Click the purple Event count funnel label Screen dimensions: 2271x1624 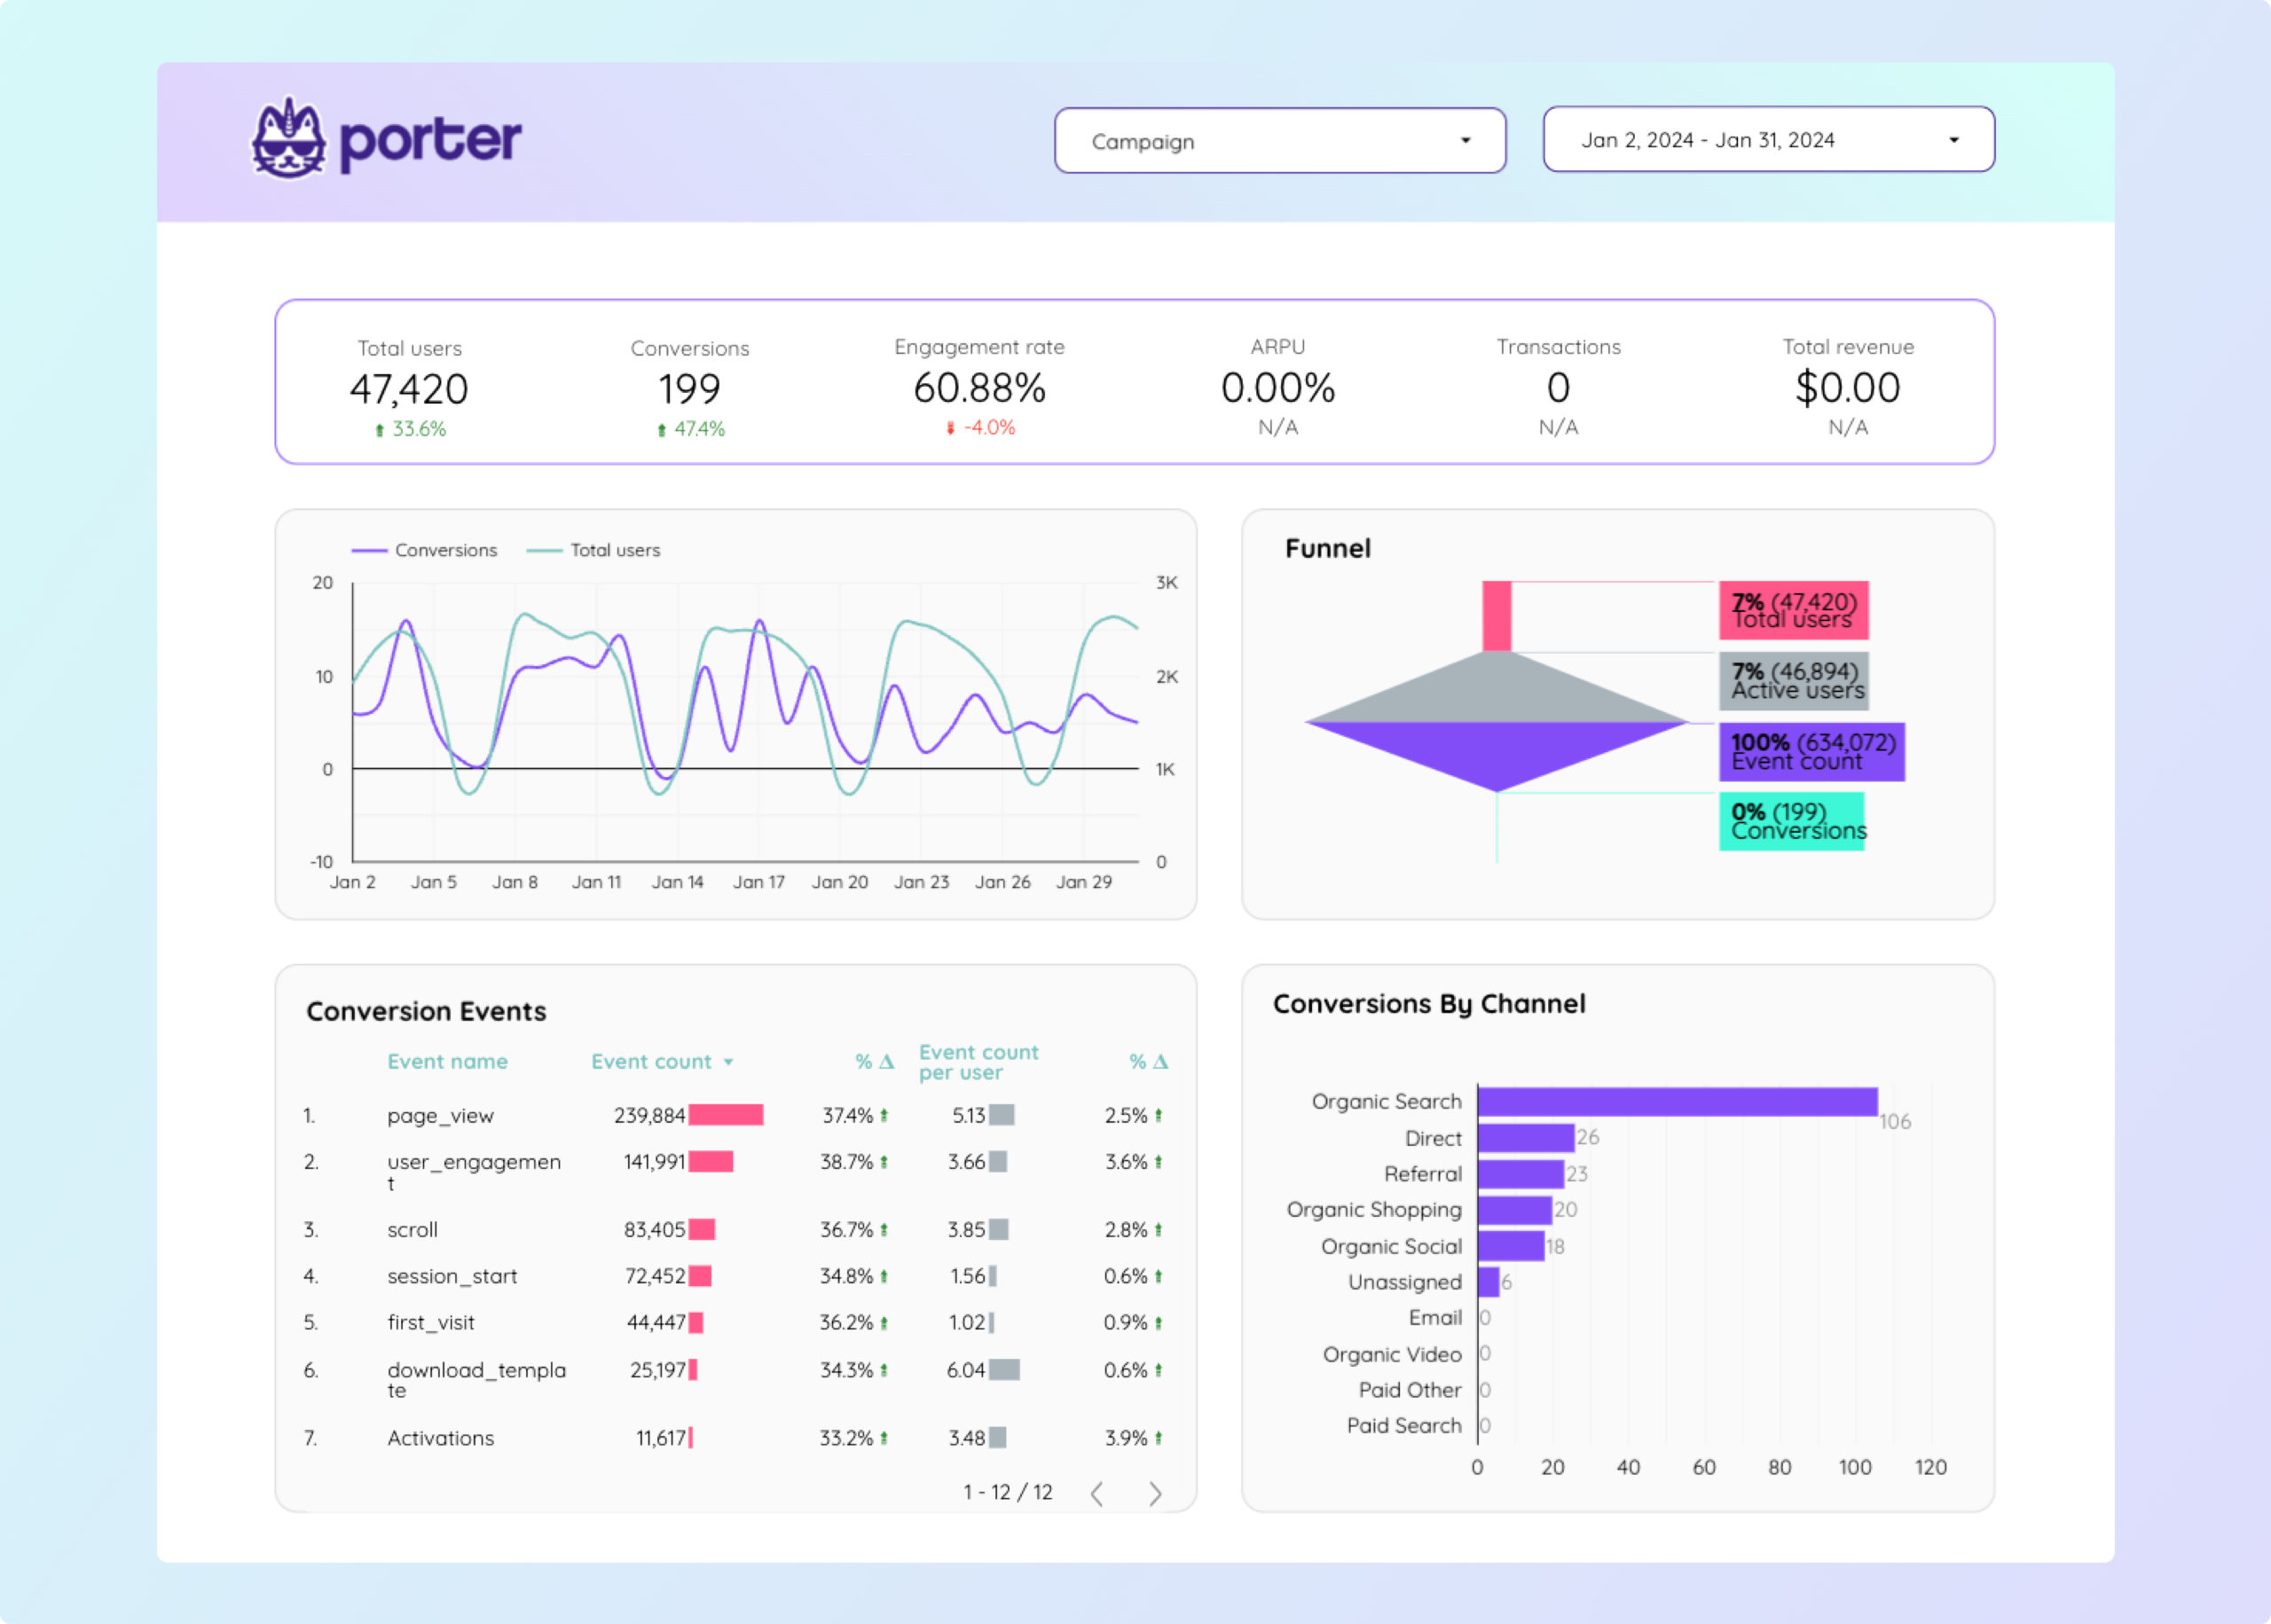[1811, 752]
